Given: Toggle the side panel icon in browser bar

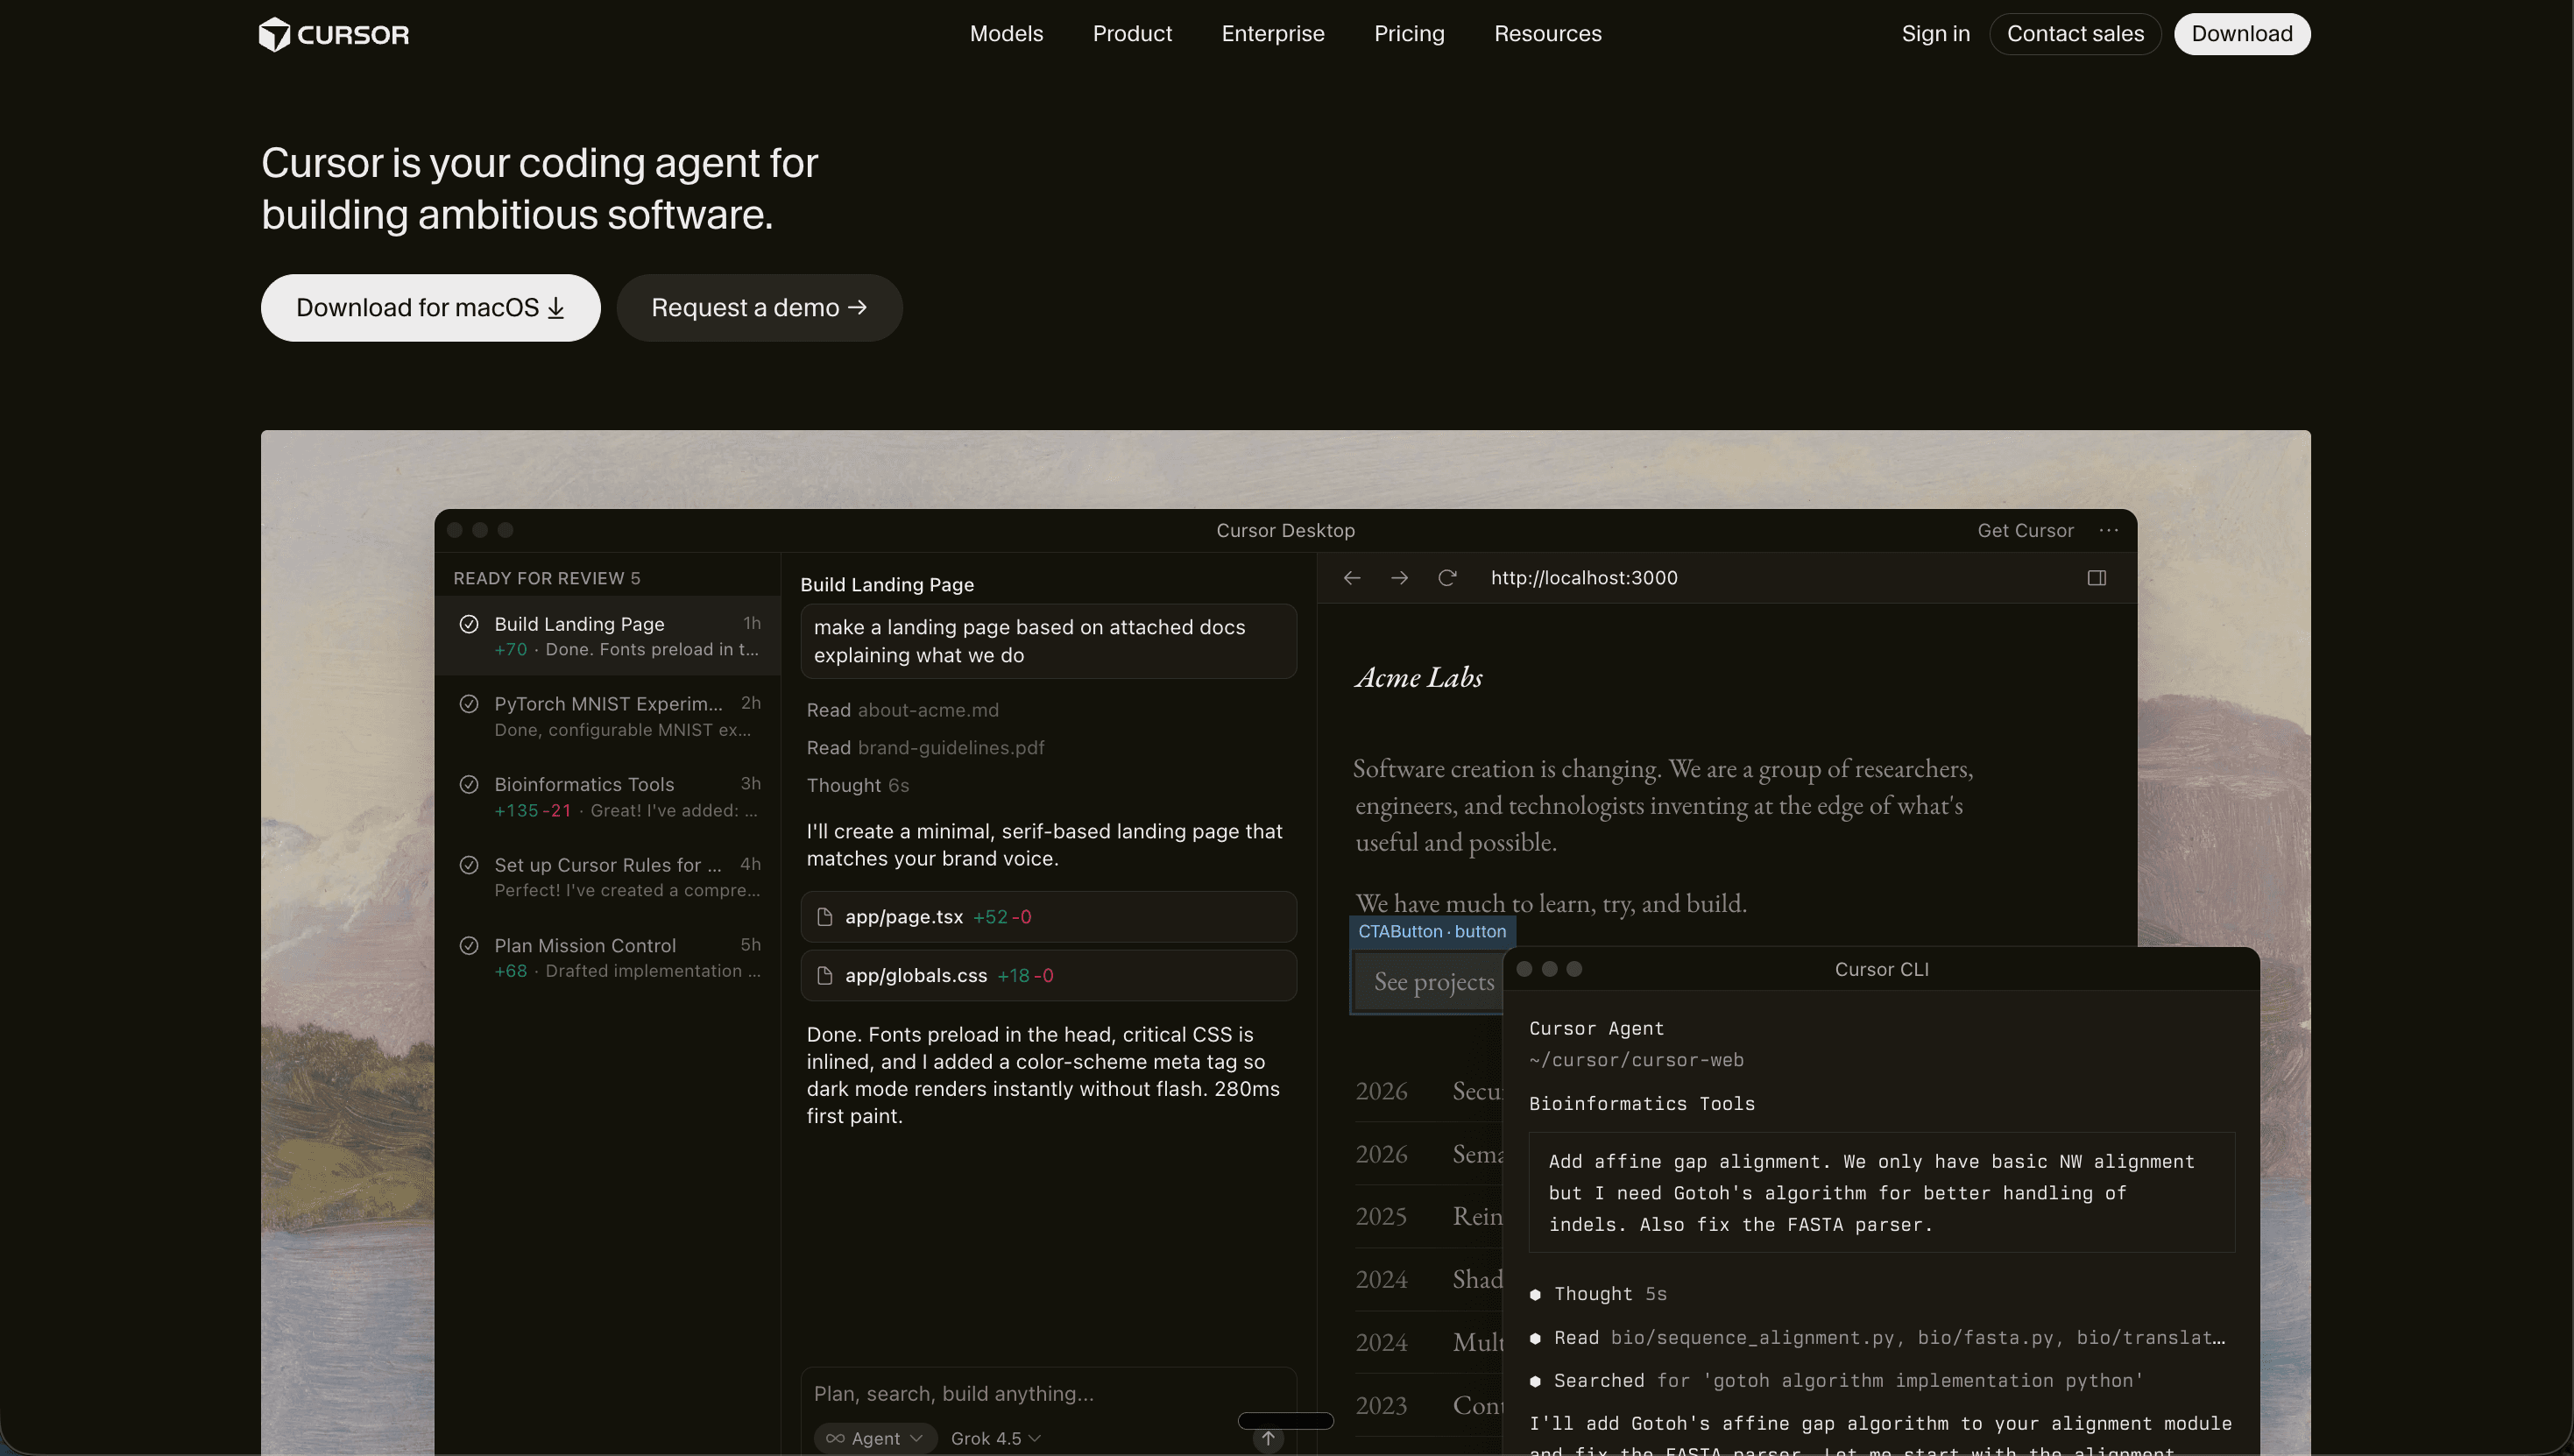Looking at the screenshot, I should pos(2097,578).
